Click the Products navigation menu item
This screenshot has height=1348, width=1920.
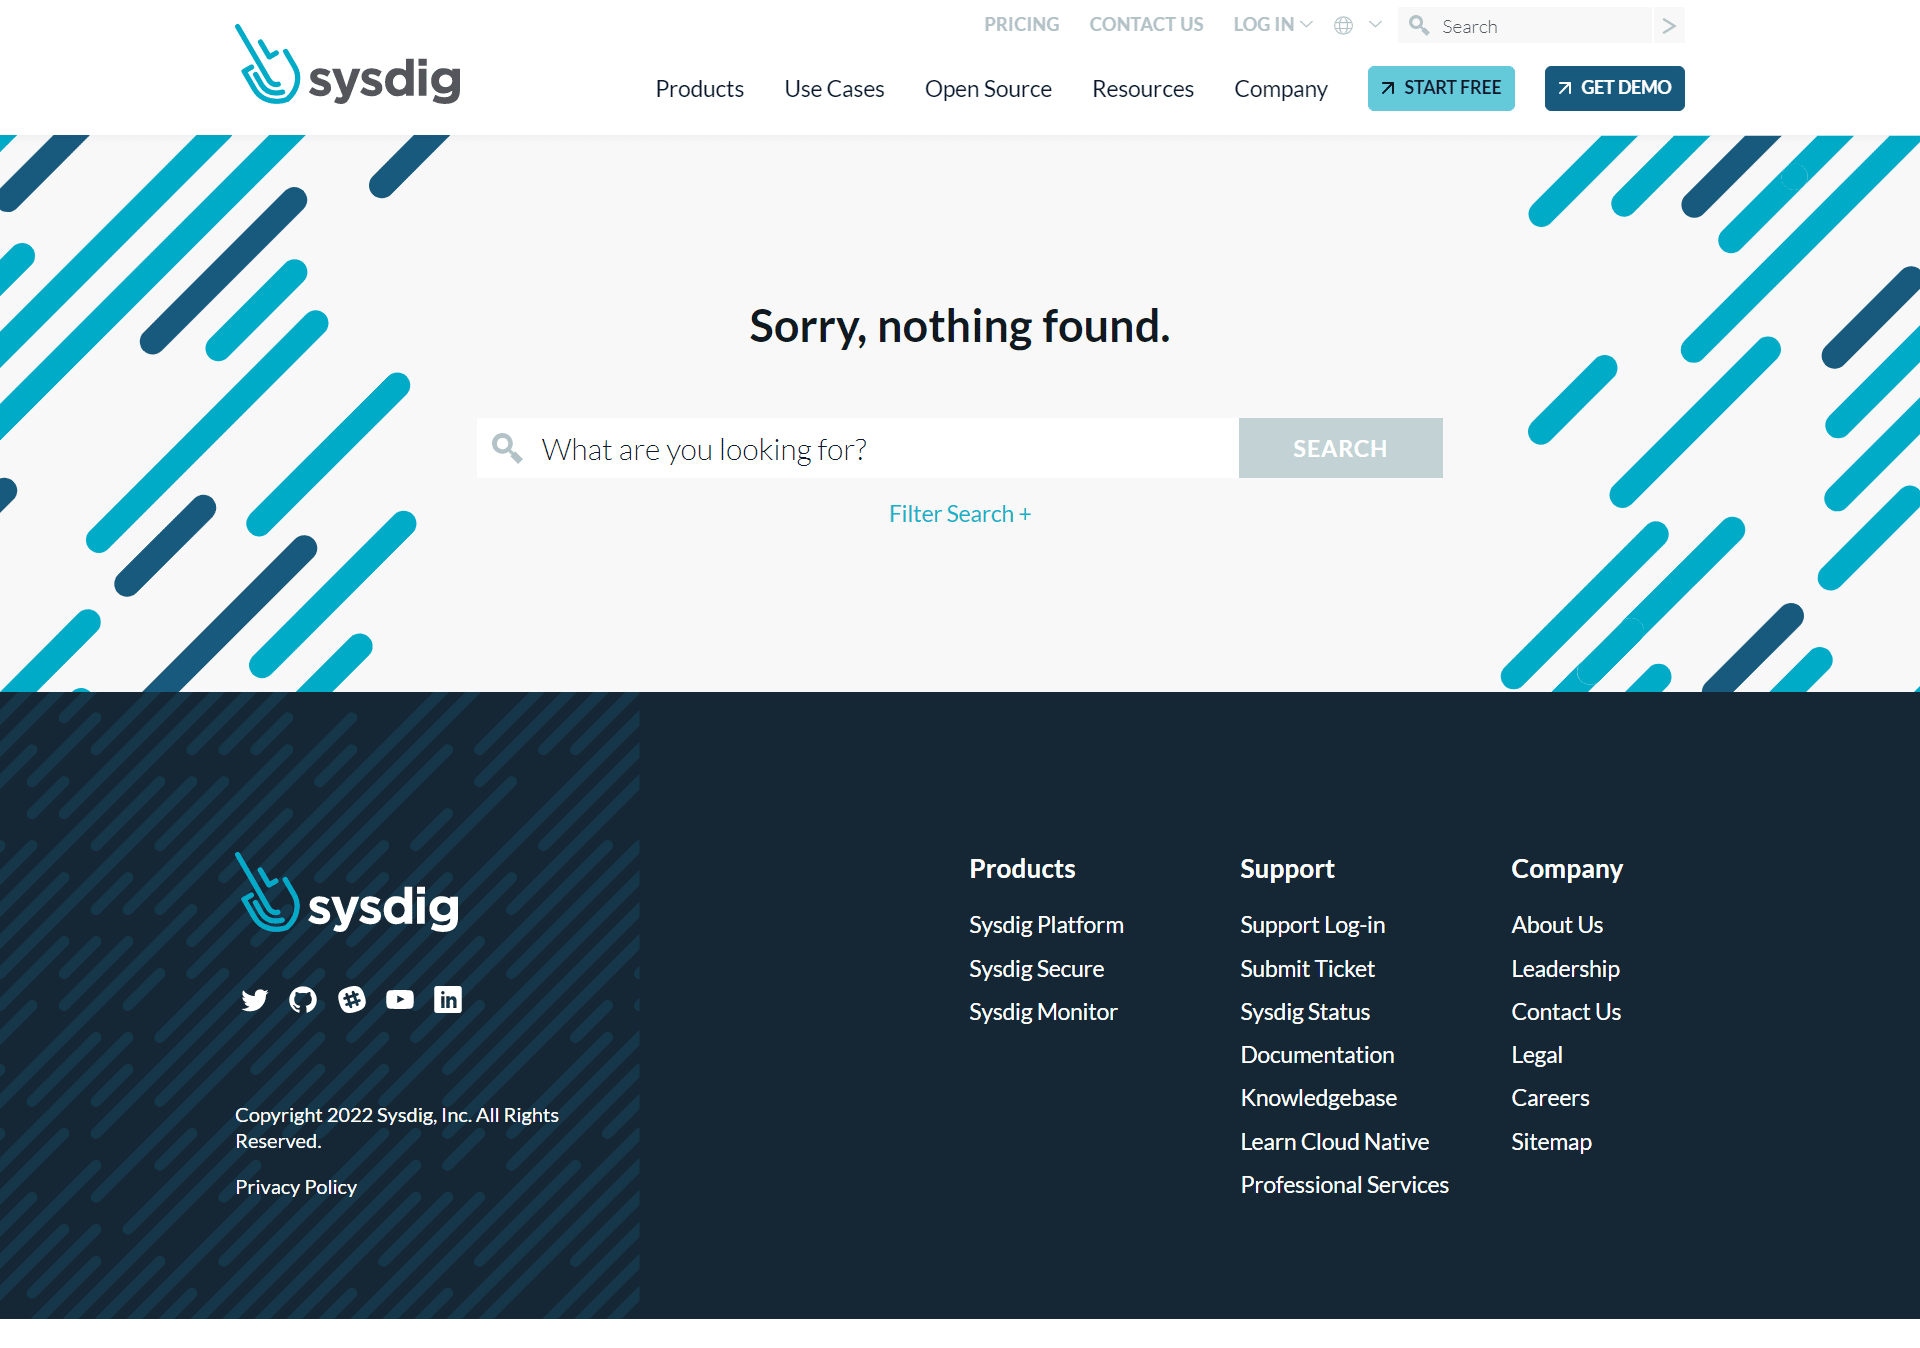(700, 89)
